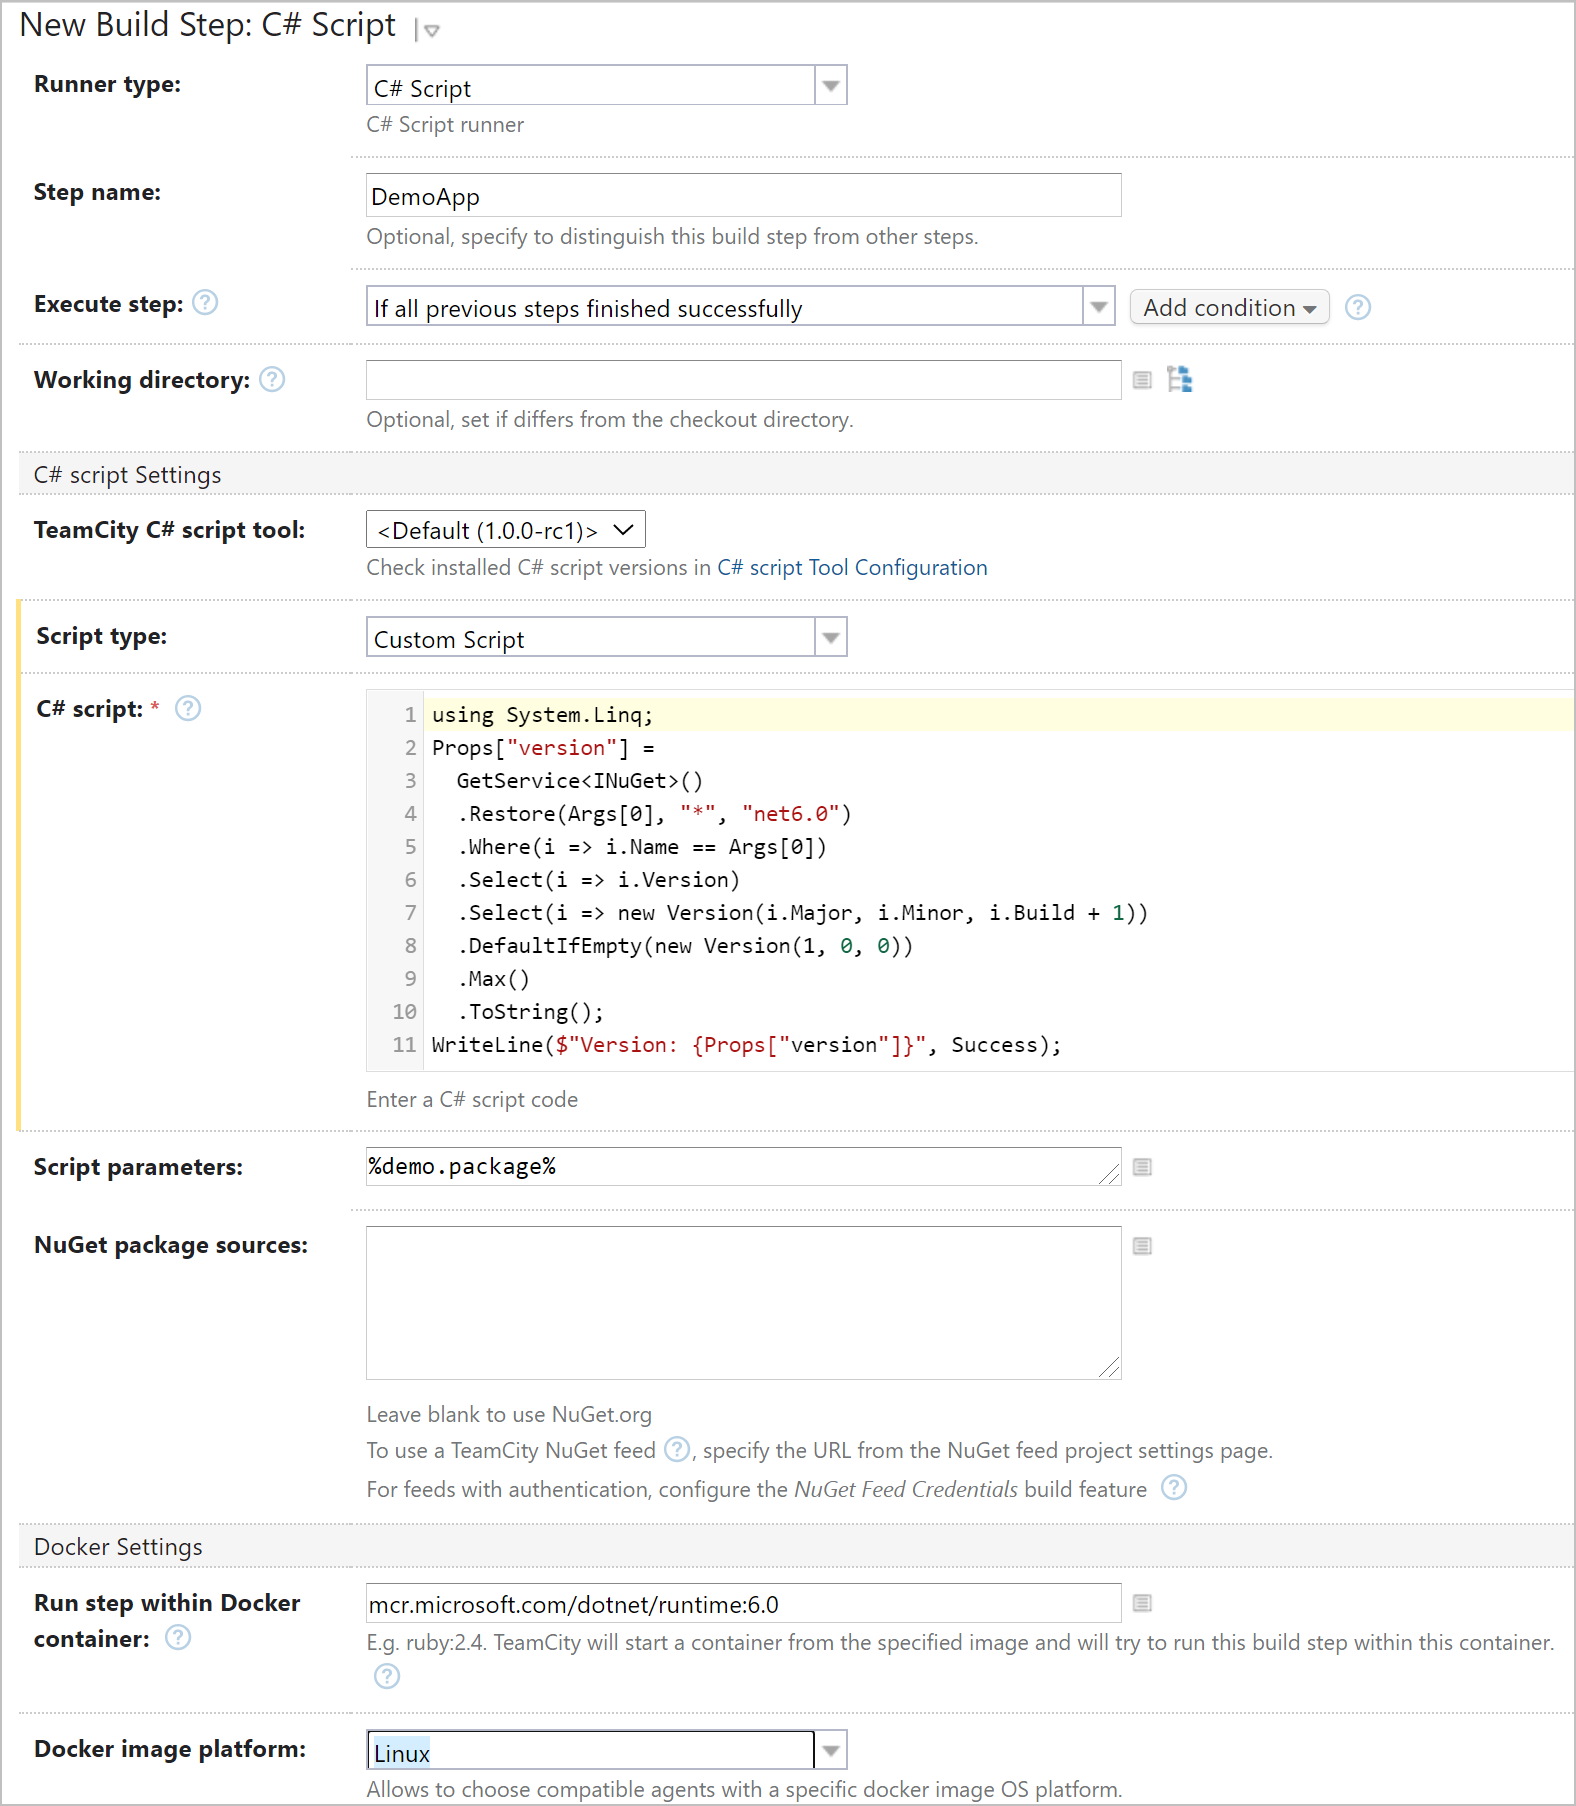Open the page title dropdown arrow
1576x1806 pixels.
coord(432,31)
